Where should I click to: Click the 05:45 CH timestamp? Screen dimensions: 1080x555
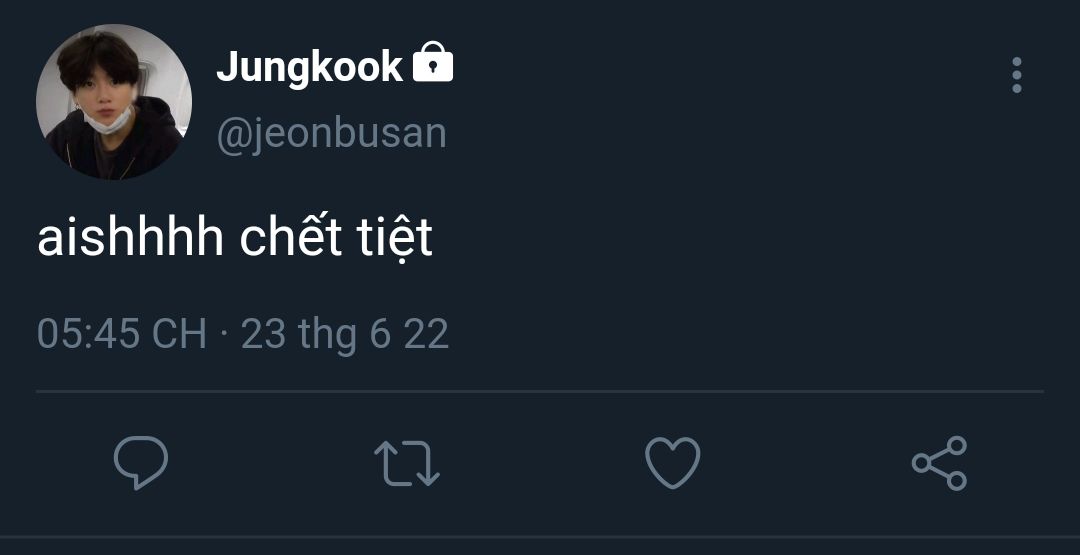click(x=121, y=334)
